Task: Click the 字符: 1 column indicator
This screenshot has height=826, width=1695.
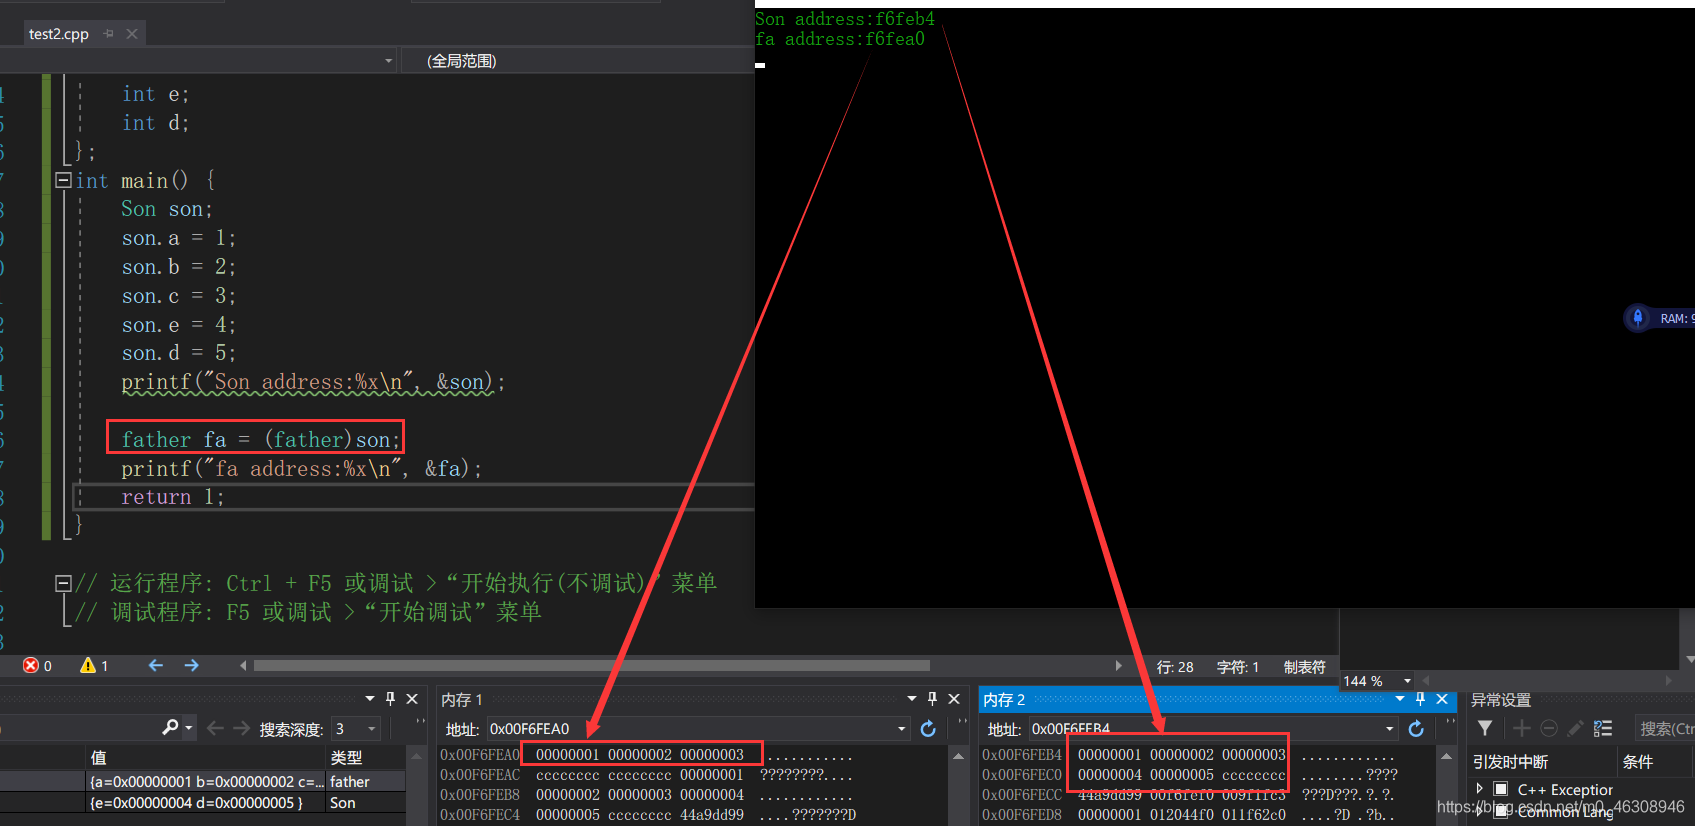Action: point(1238,667)
